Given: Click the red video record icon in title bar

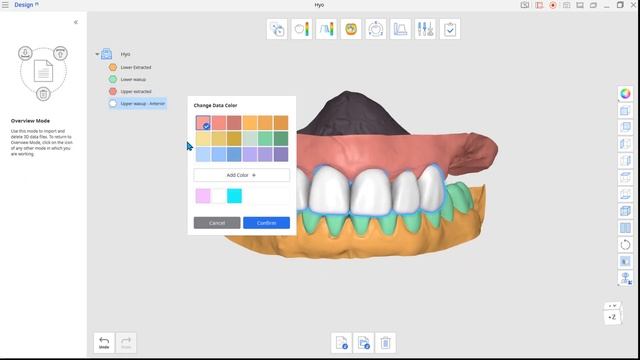Looking at the screenshot, I should 539,5.
